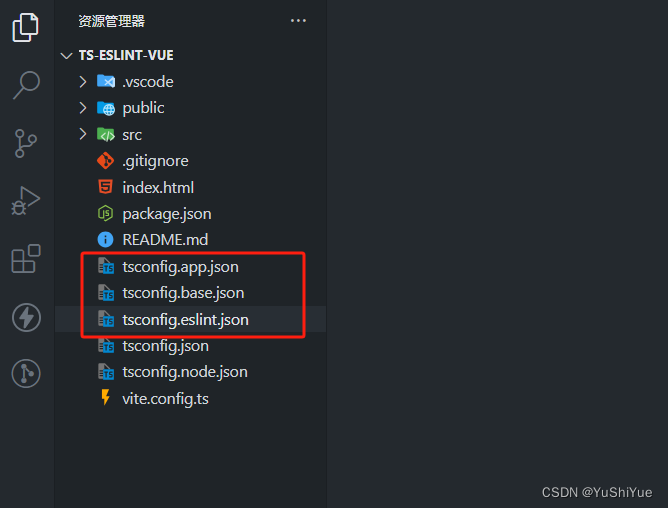The width and height of the screenshot is (668, 508).
Task: Open the explorer more actions ellipsis
Action: point(298,20)
